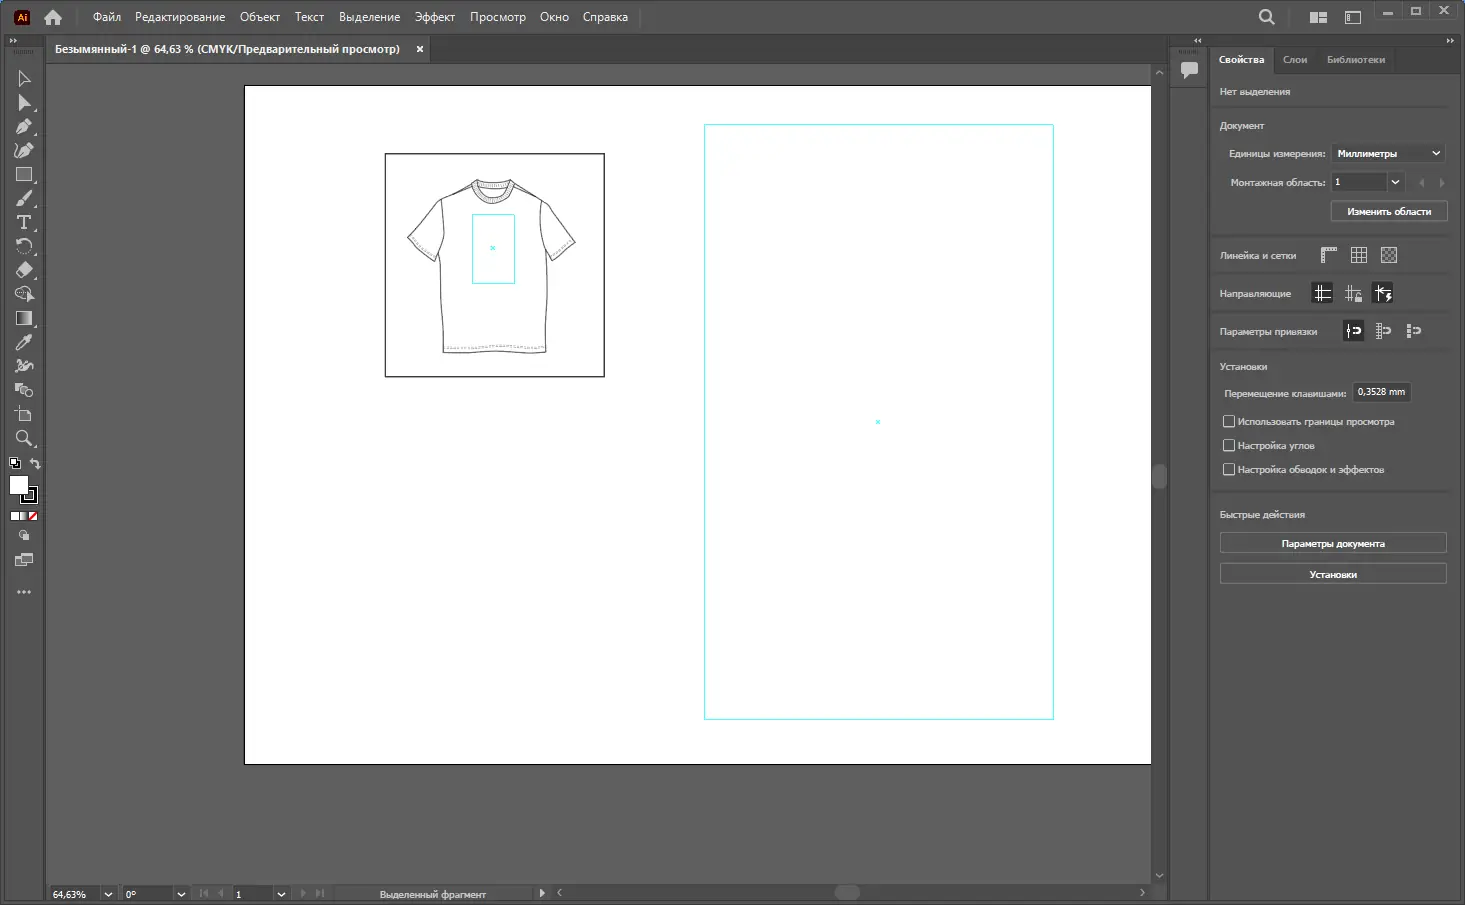
Task: Enable 'Настройка углов' checkbox
Action: coord(1229,445)
